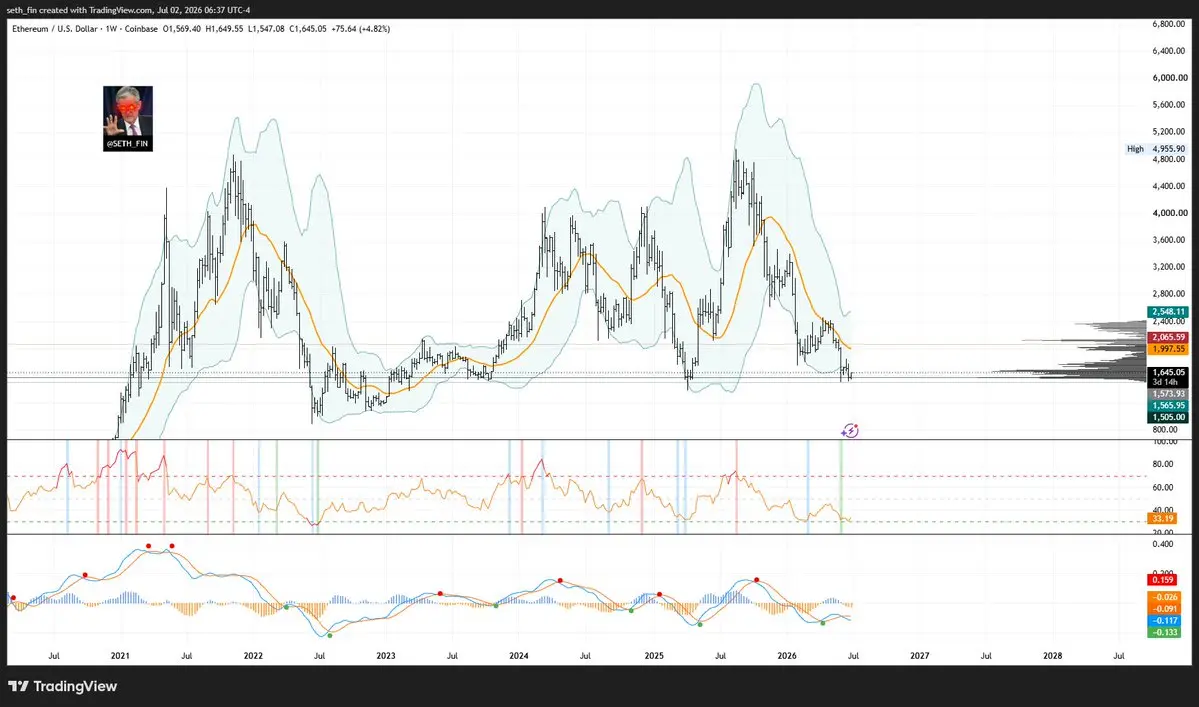Viewport: 1199px width, 707px height.
Task: Click the blue MACD -0.117 label
Action: point(1164,621)
